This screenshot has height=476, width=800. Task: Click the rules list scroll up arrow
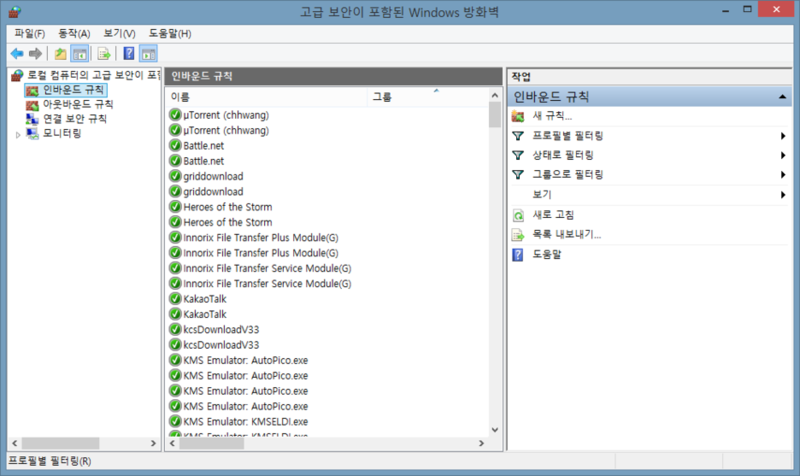point(494,95)
